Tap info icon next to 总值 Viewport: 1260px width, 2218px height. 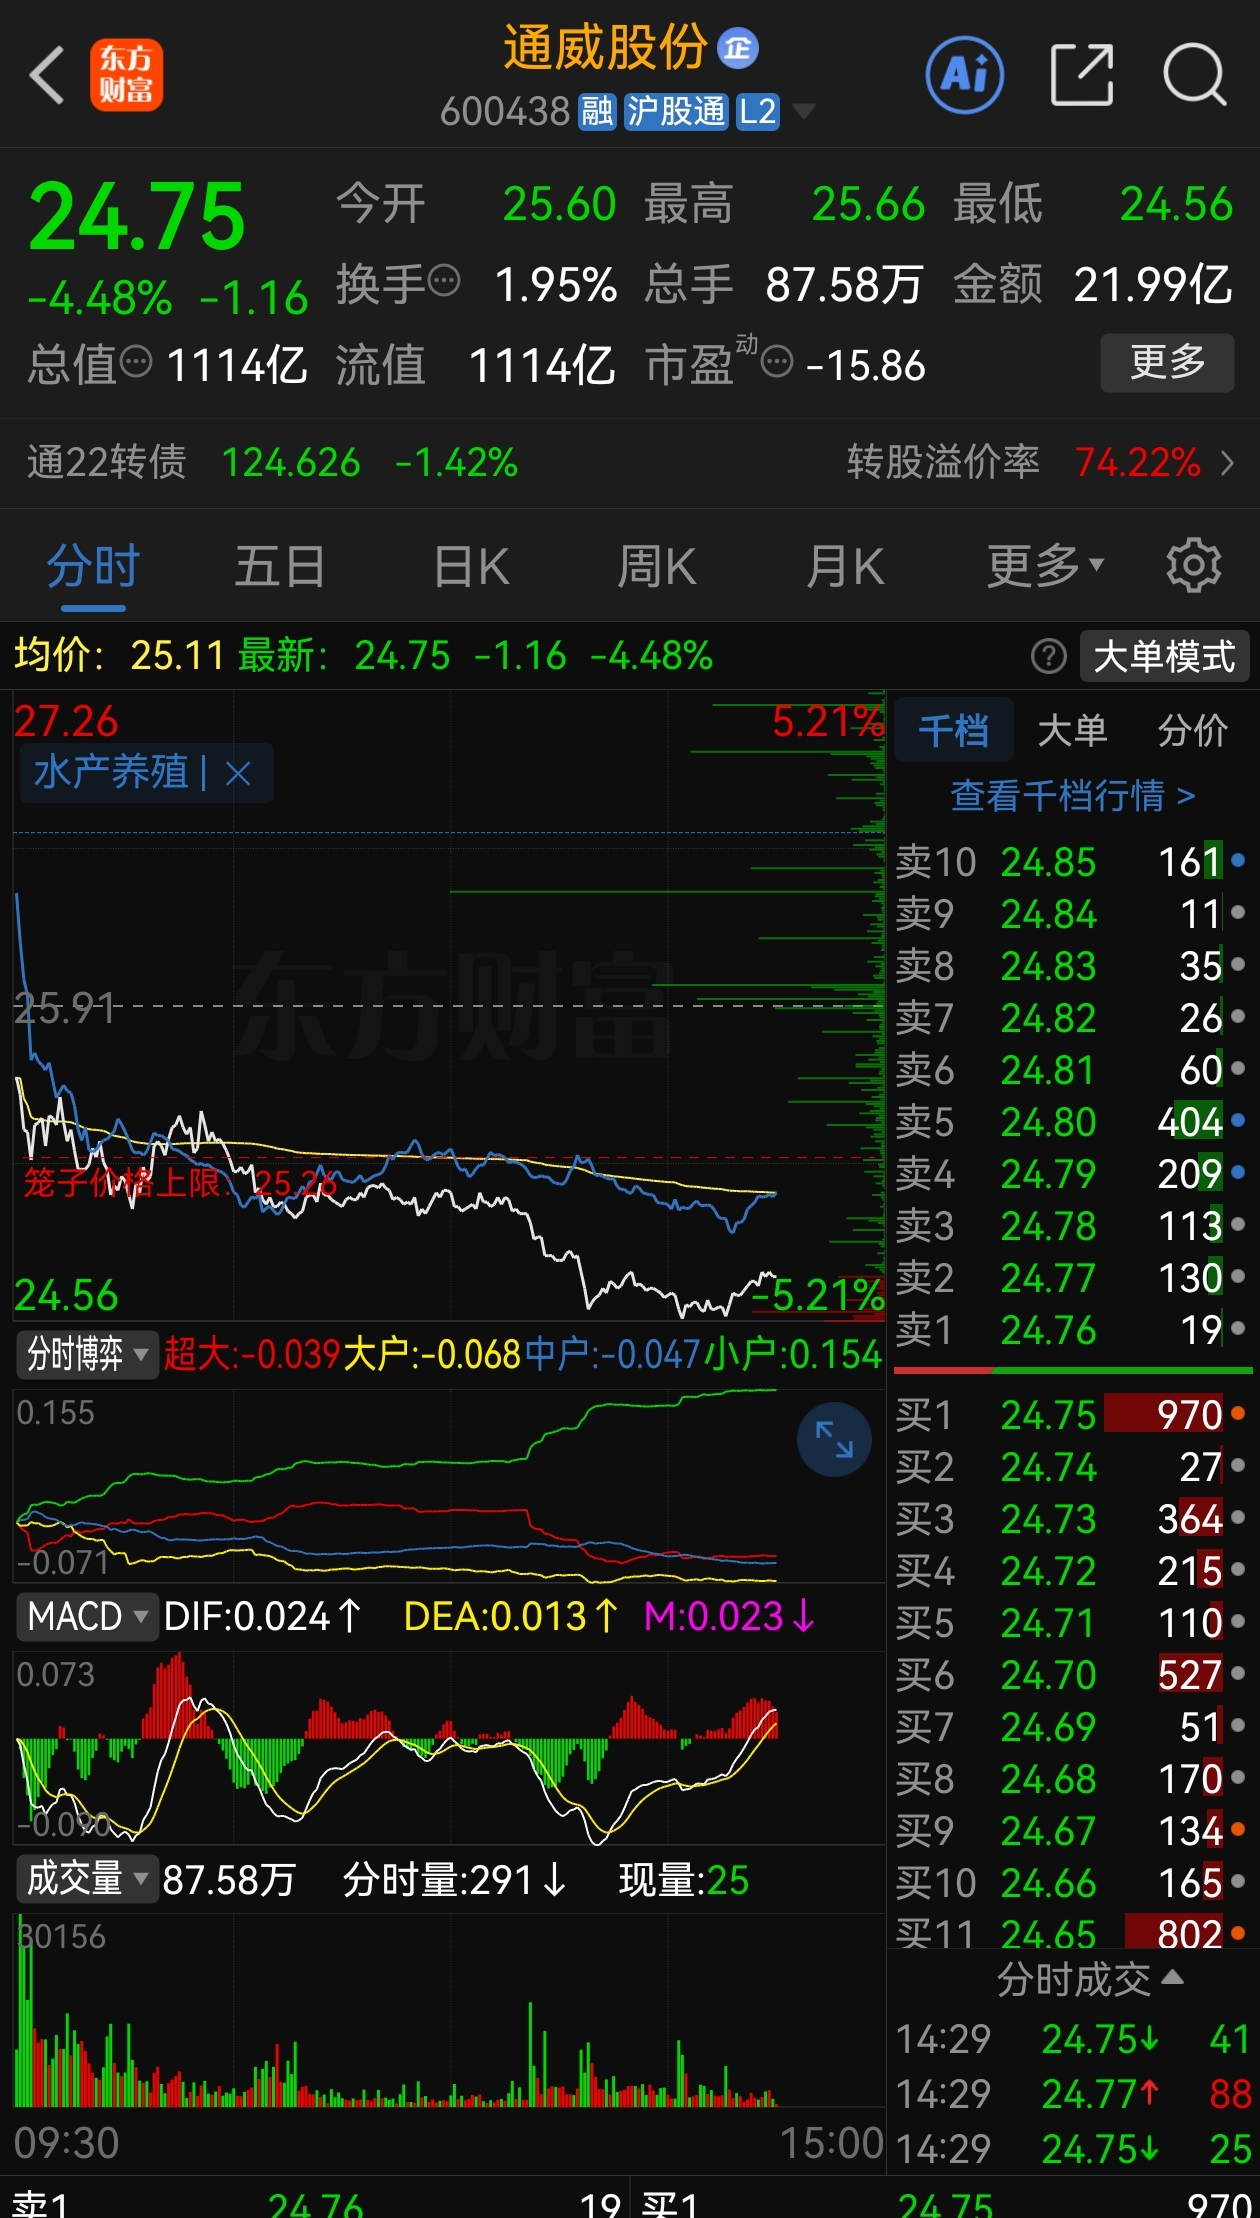tap(136, 360)
